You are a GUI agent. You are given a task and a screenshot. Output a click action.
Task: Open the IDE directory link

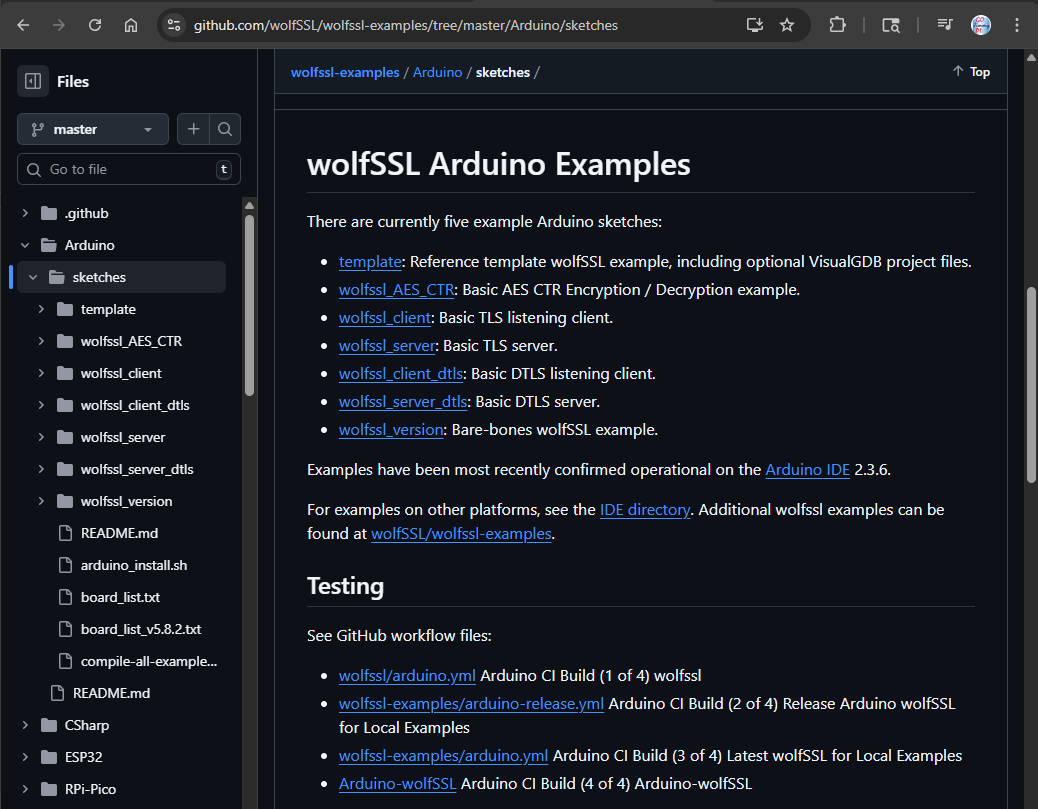point(645,510)
